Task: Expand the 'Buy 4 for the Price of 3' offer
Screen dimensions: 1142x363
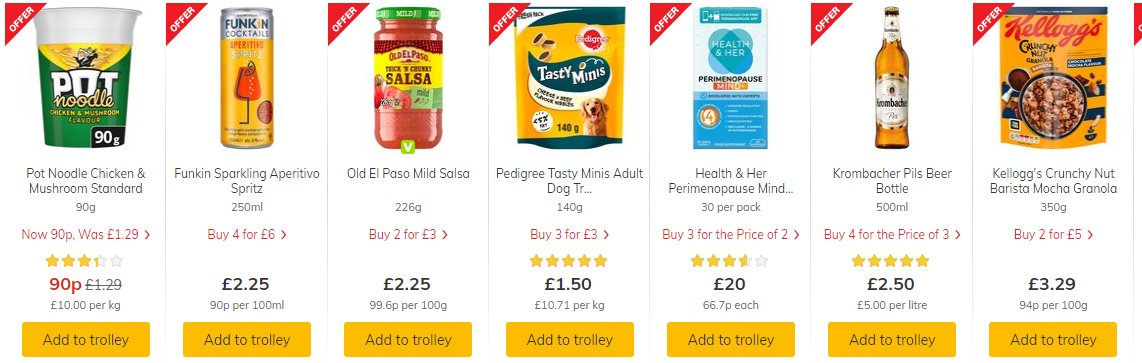Action: (x=892, y=235)
